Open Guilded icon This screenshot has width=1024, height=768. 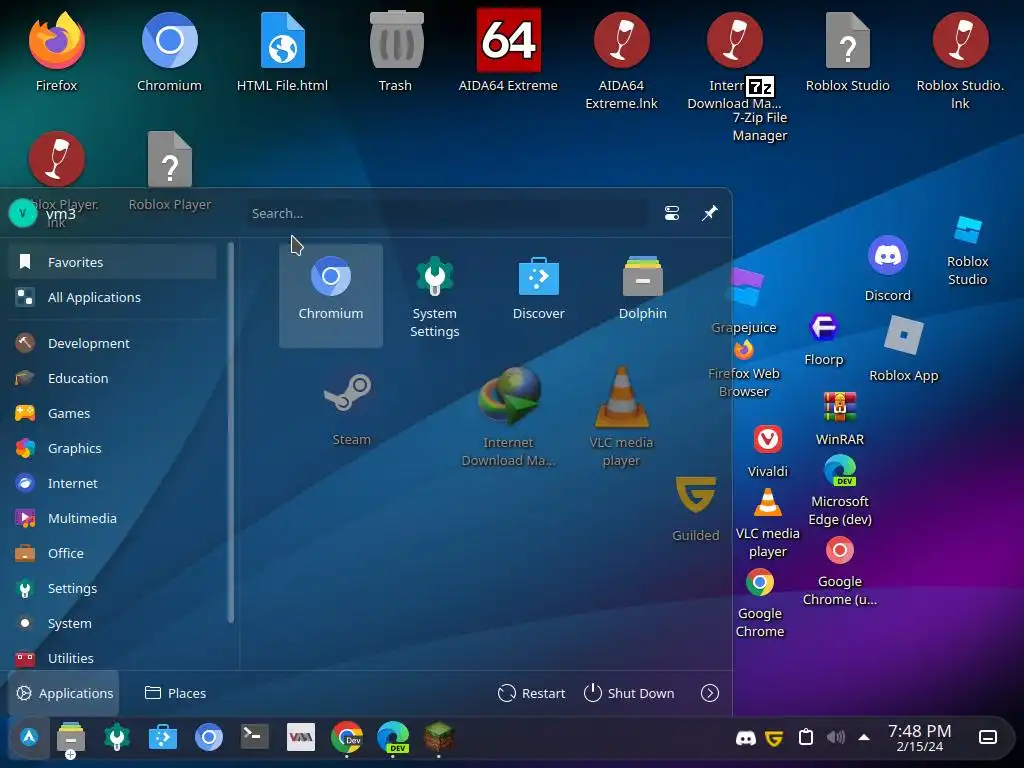(x=696, y=509)
